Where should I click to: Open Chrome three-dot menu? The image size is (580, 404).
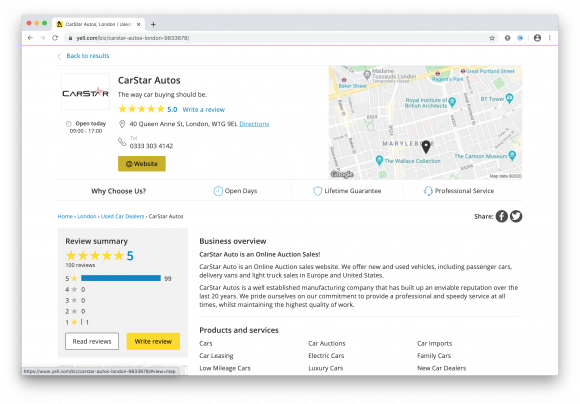550,38
